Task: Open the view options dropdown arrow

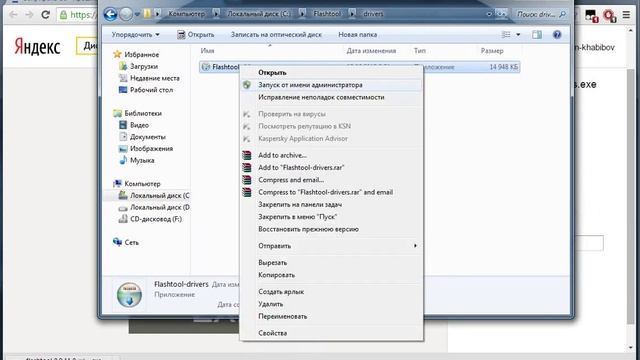Action: (x=518, y=35)
